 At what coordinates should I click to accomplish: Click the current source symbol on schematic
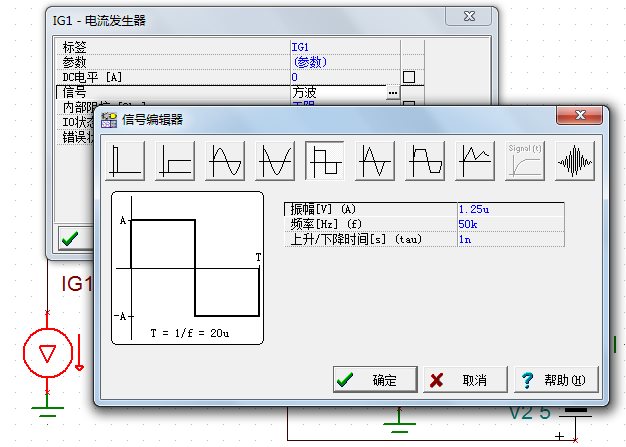coord(48,353)
